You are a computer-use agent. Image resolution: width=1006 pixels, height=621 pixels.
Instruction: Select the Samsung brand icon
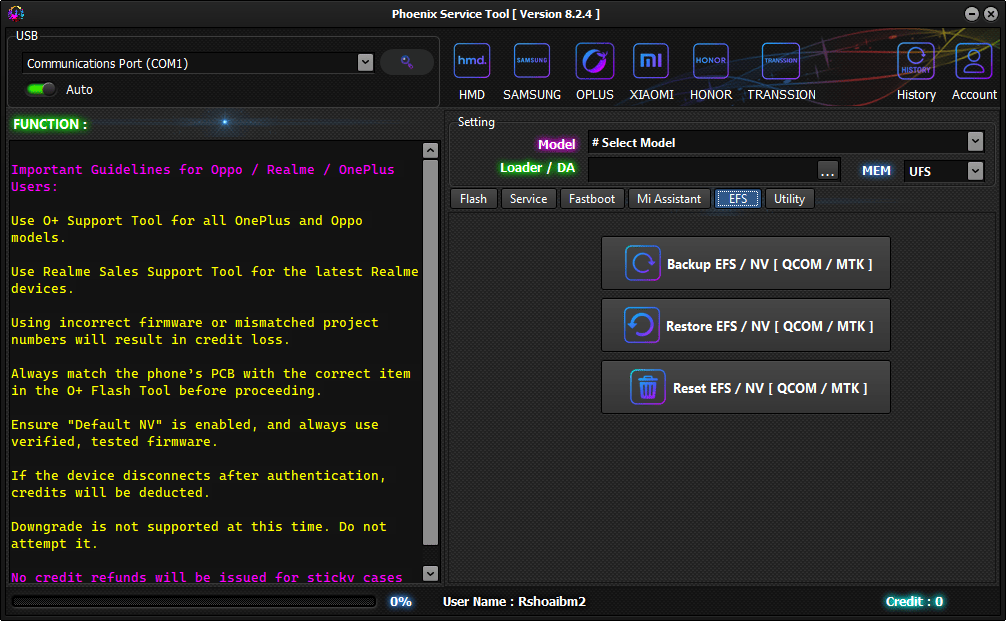[532, 62]
